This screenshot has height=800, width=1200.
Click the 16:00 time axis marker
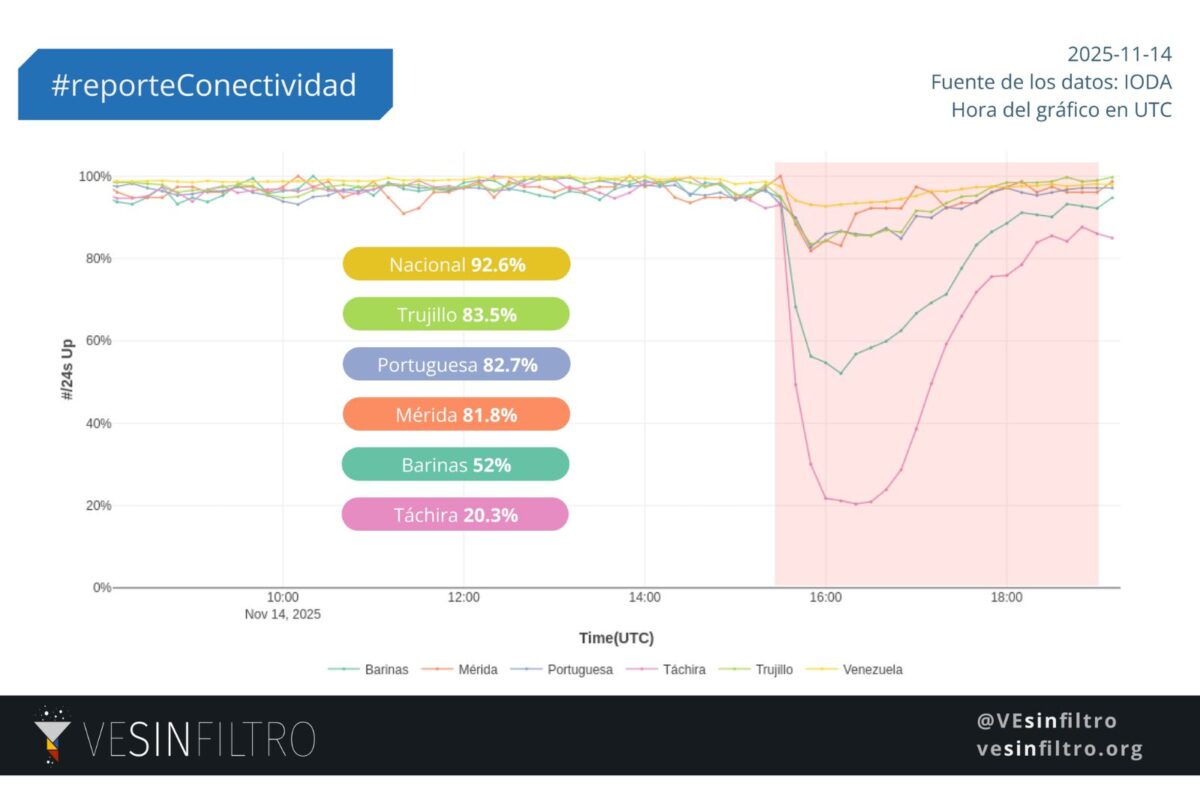coord(824,598)
